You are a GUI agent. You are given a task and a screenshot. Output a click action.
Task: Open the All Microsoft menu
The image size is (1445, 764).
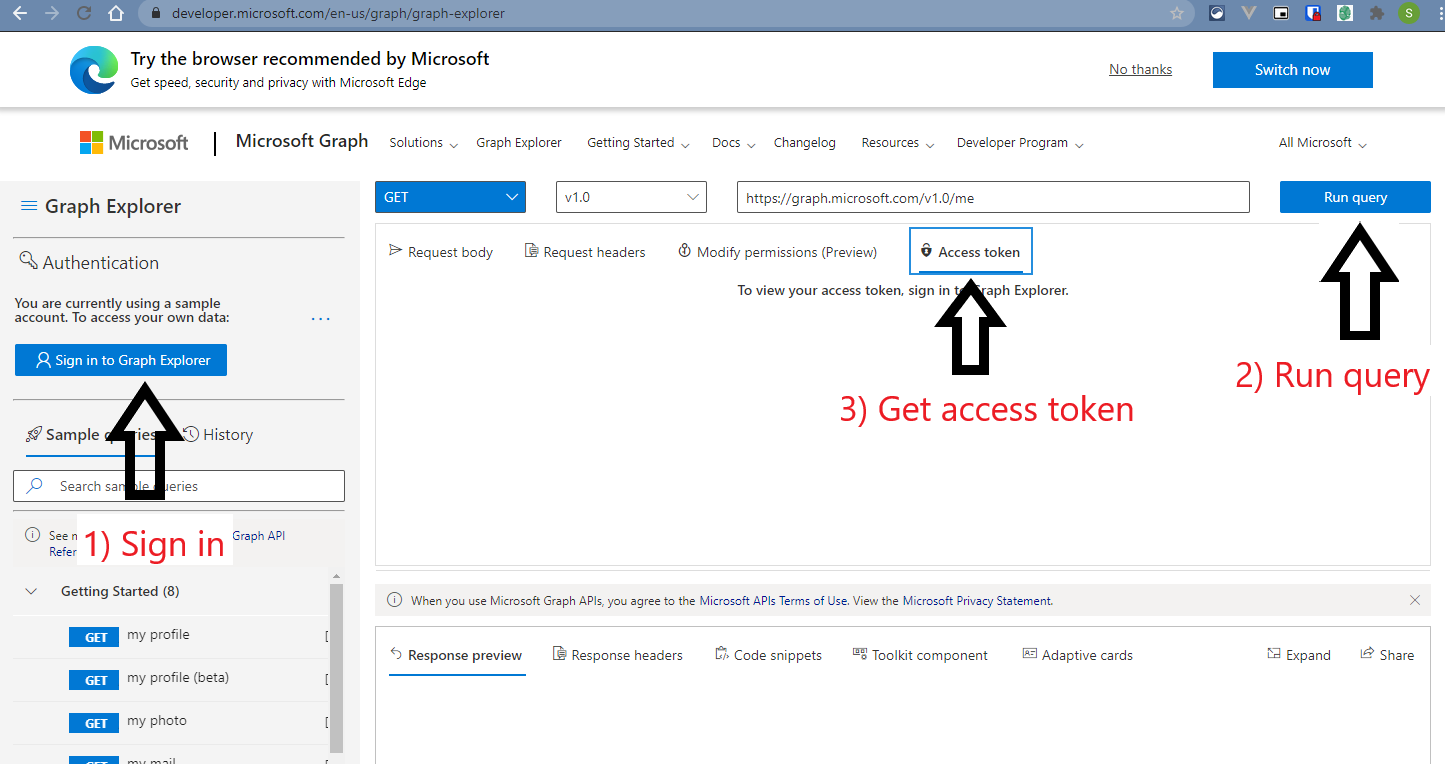[1323, 143]
